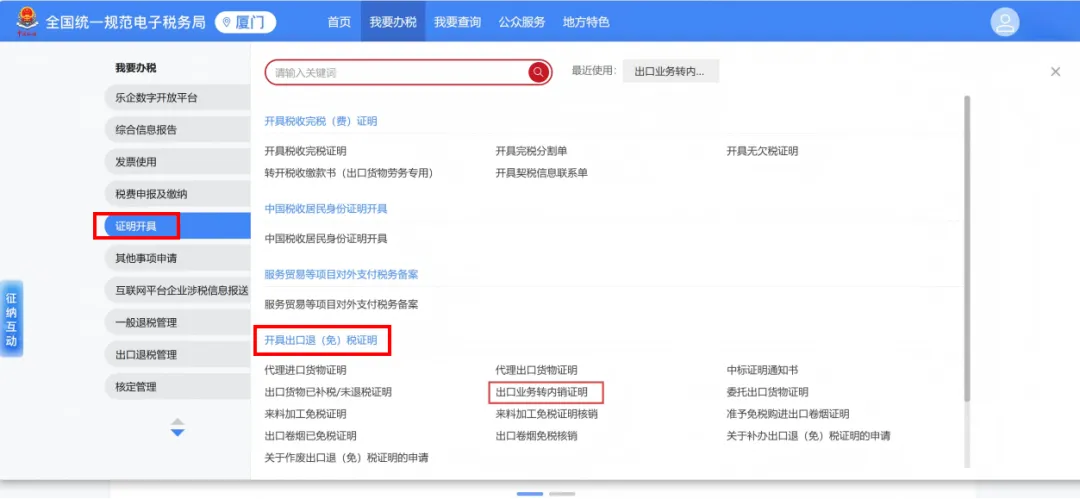Open 开具完税分割单 link
The width and height of the screenshot is (1080, 499).
[531, 151]
